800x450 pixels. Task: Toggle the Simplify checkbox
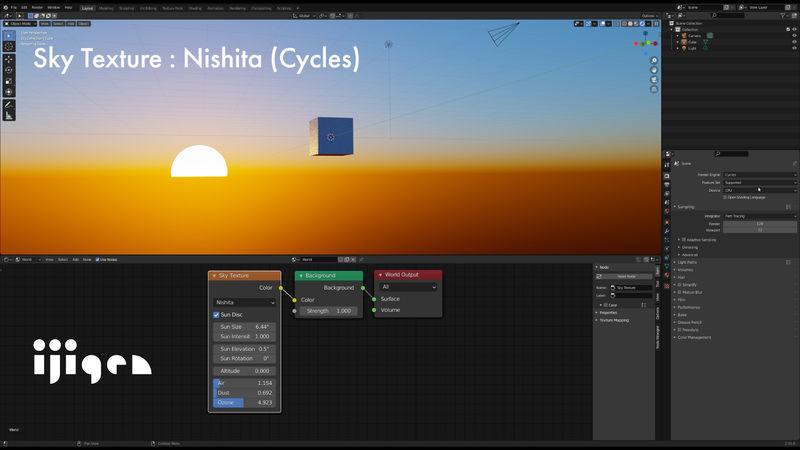[x=679, y=285]
